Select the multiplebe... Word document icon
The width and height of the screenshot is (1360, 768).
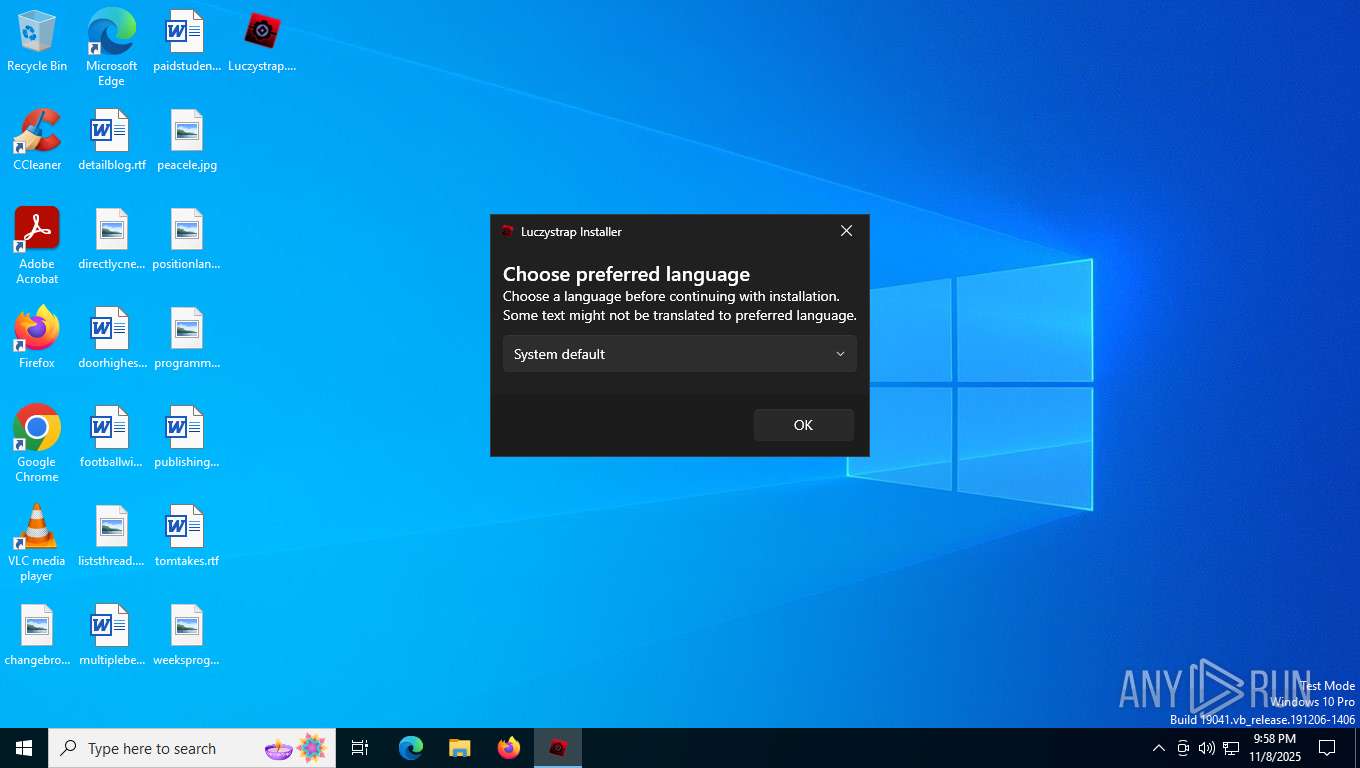tap(111, 636)
